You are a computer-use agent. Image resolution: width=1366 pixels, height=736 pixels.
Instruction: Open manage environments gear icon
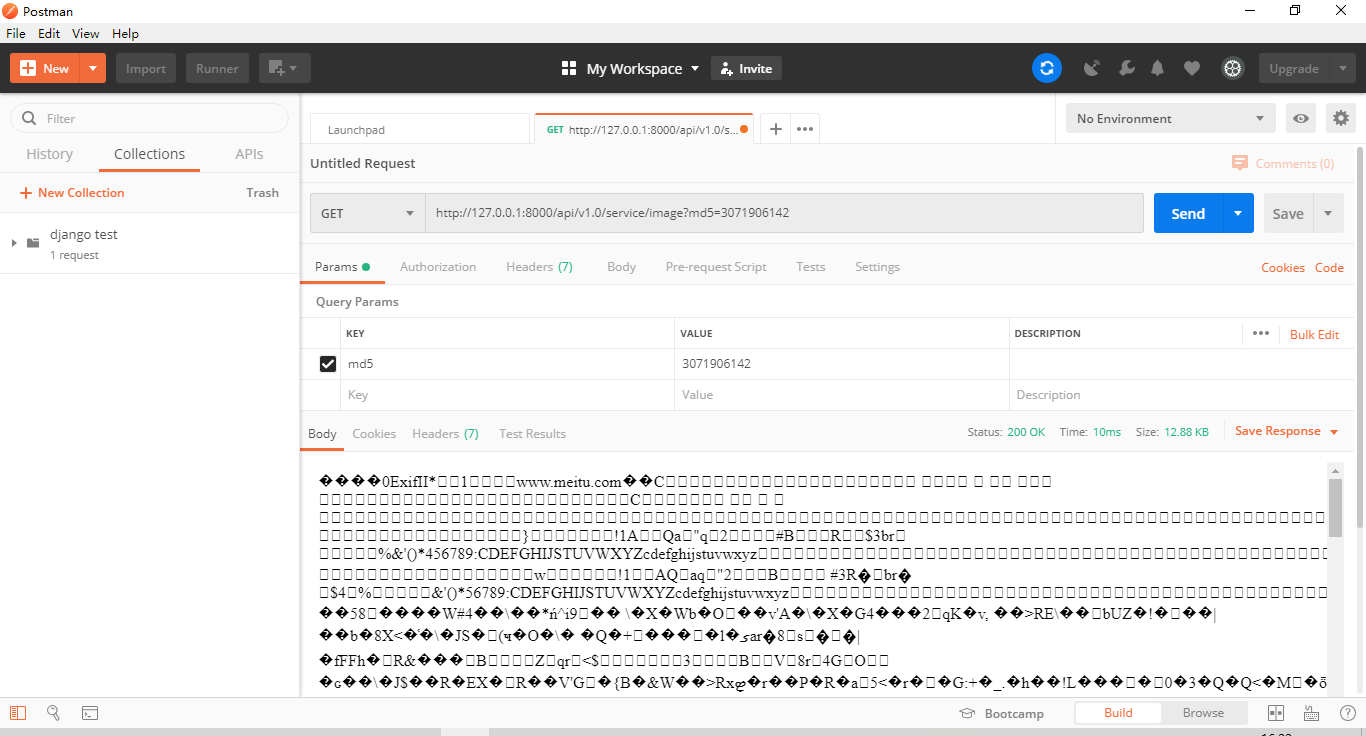[x=1341, y=118]
